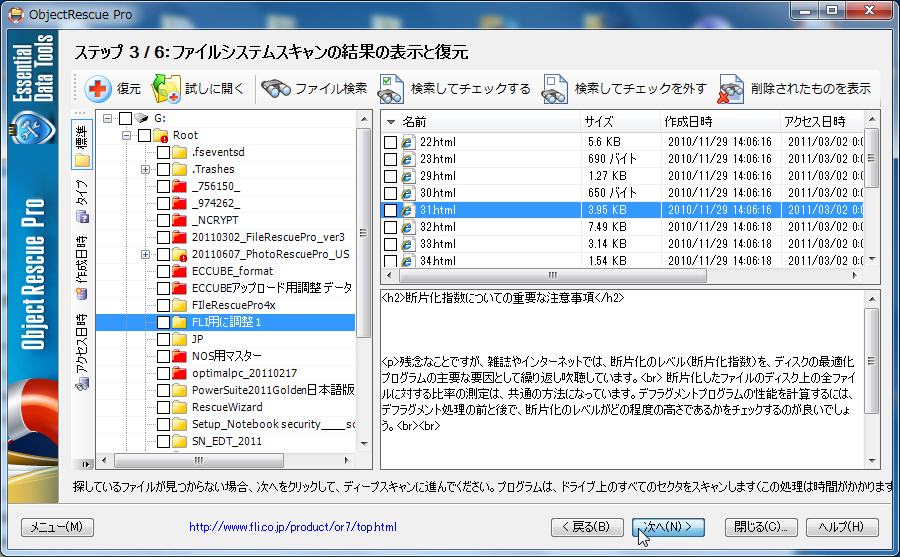Image resolution: width=900 pixels, height=557 pixels.
Task: Check the .Trashes folder checkbox
Action: [163, 169]
